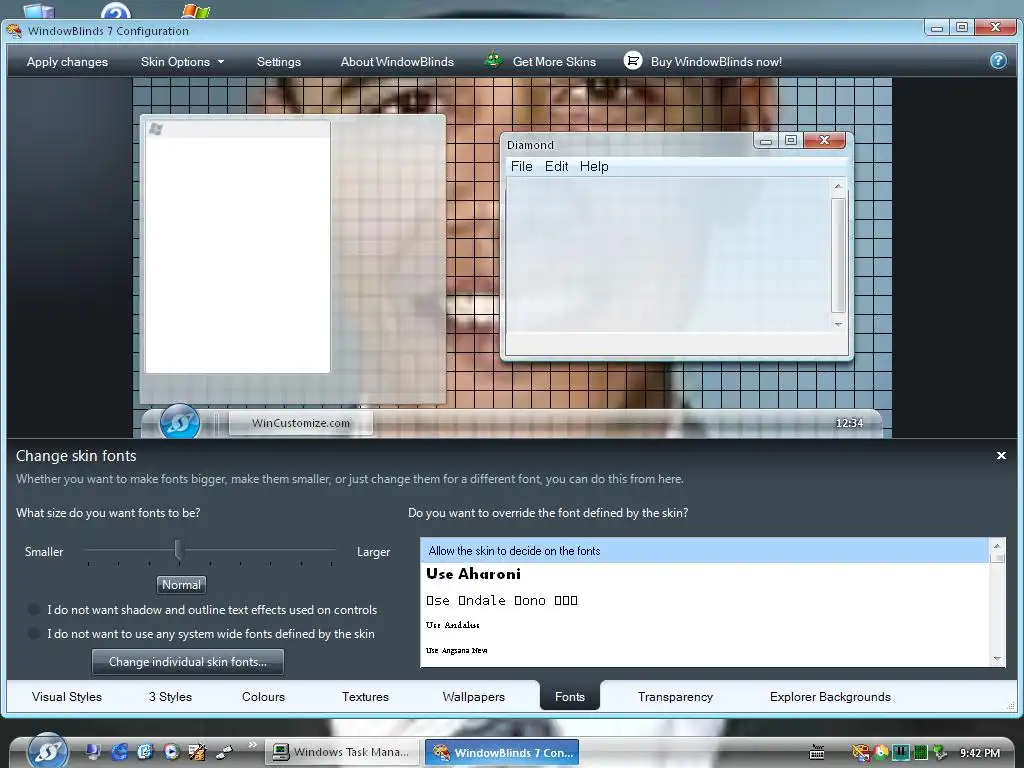
Task: Click the taskbar clock showing 9:42 PM
Action: click(980, 753)
